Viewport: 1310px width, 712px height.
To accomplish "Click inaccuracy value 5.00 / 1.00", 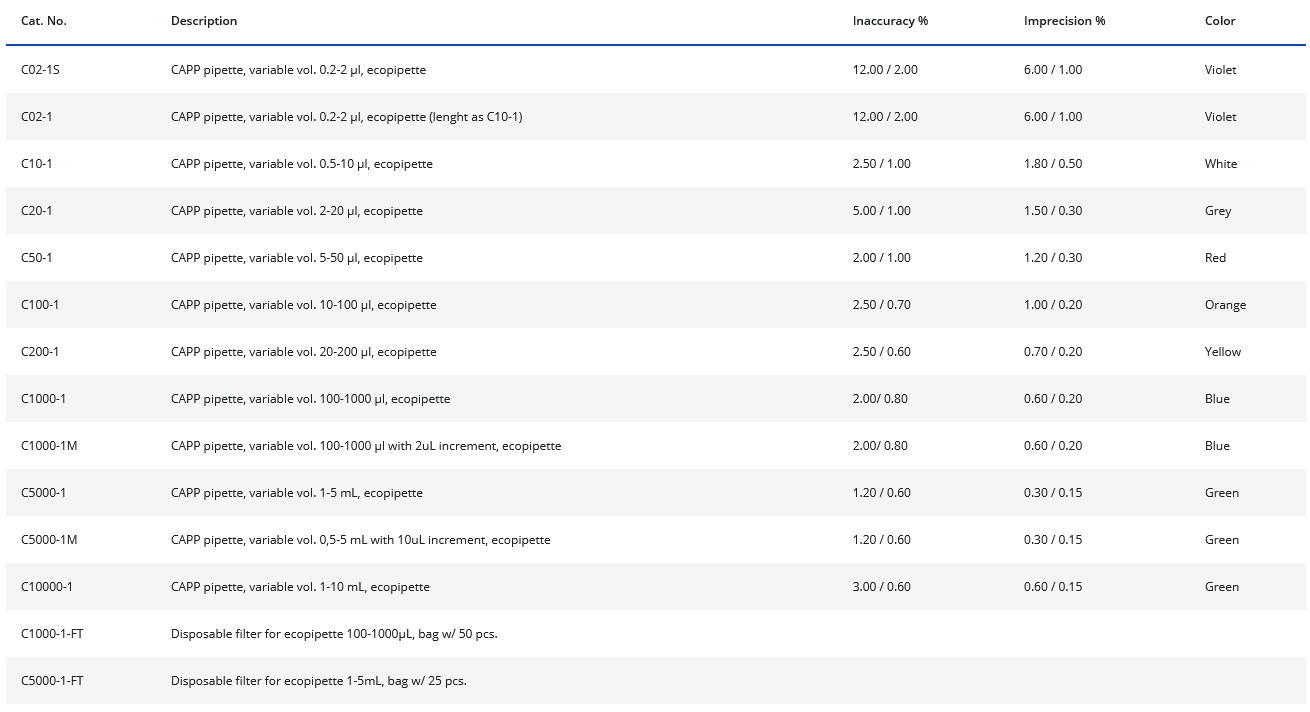I will pos(882,211).
